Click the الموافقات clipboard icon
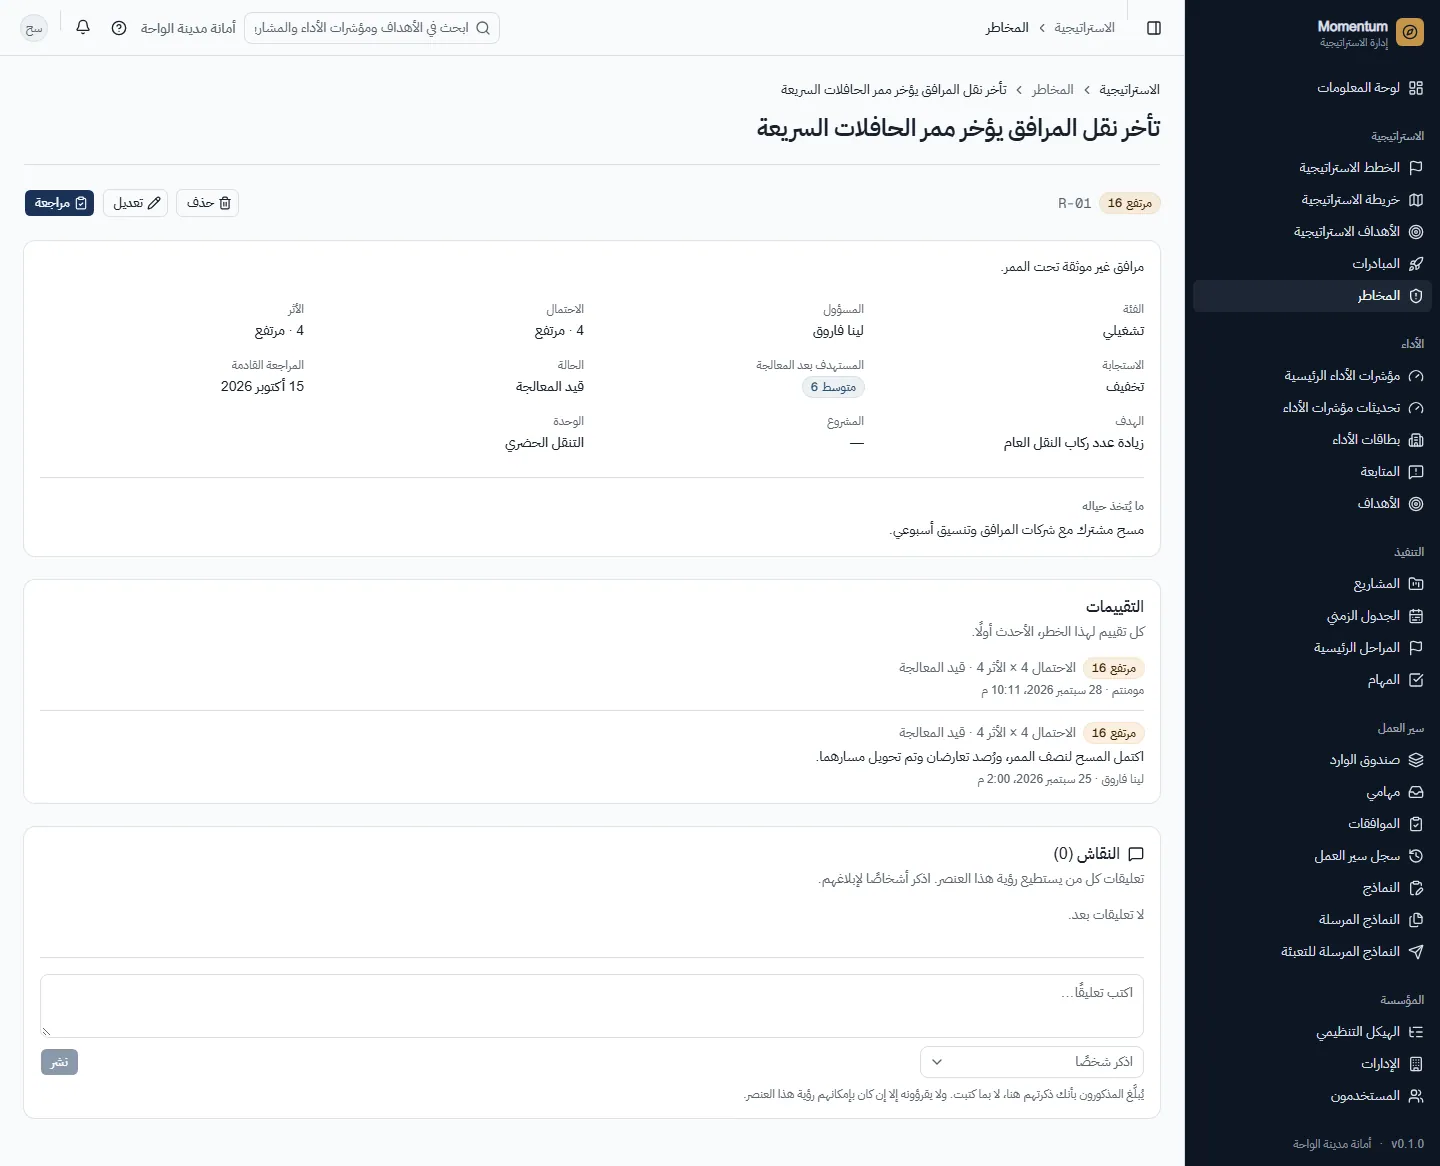Image resolution: width=1440 pixels, height=1166 pixels. [x=1415, y=824]
